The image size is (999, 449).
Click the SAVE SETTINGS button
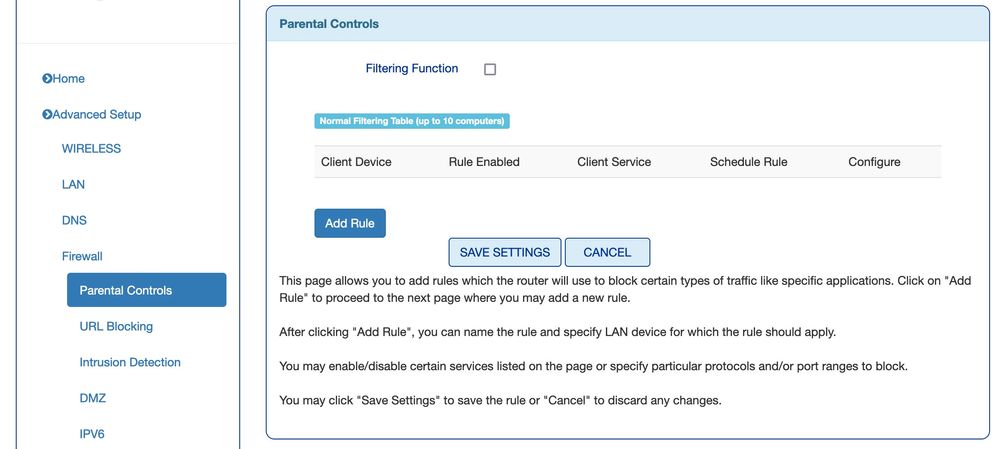tap(504, 253)
